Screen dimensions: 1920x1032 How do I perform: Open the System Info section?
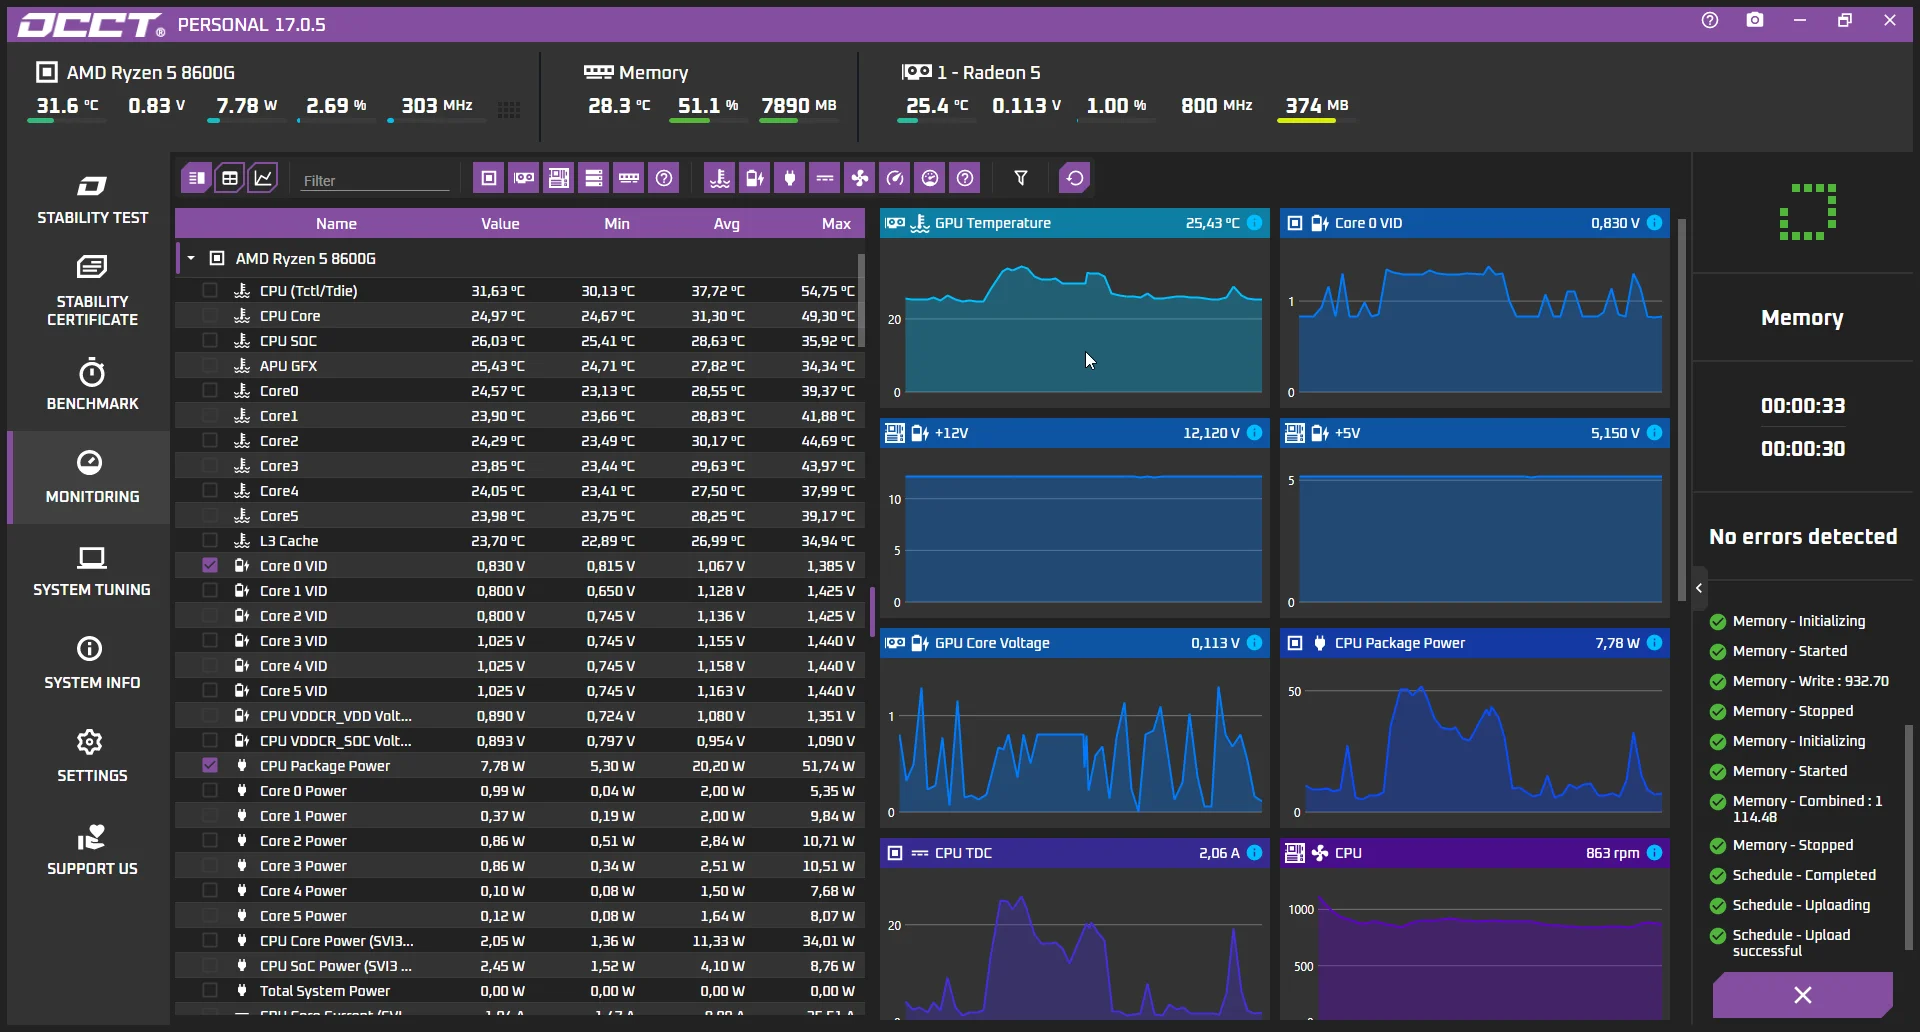coord(92,663)
